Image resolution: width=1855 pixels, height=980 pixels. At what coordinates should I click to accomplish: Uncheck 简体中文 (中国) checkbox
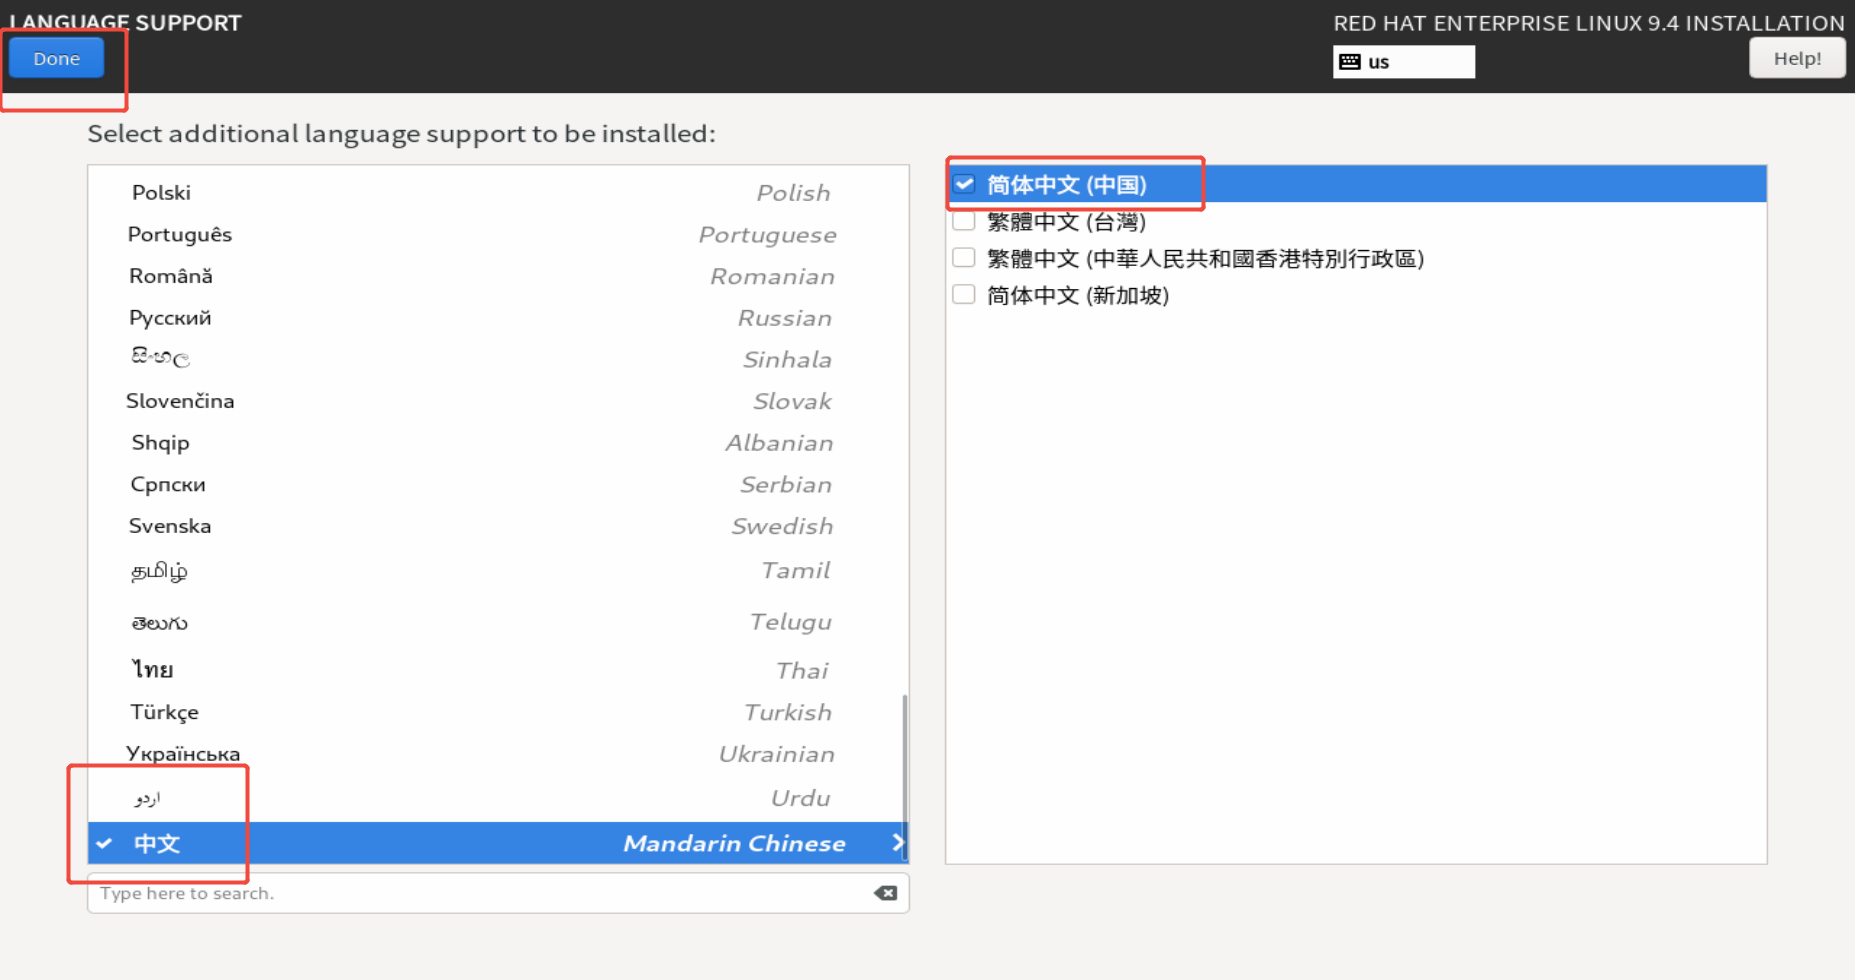tap(964, 184)
